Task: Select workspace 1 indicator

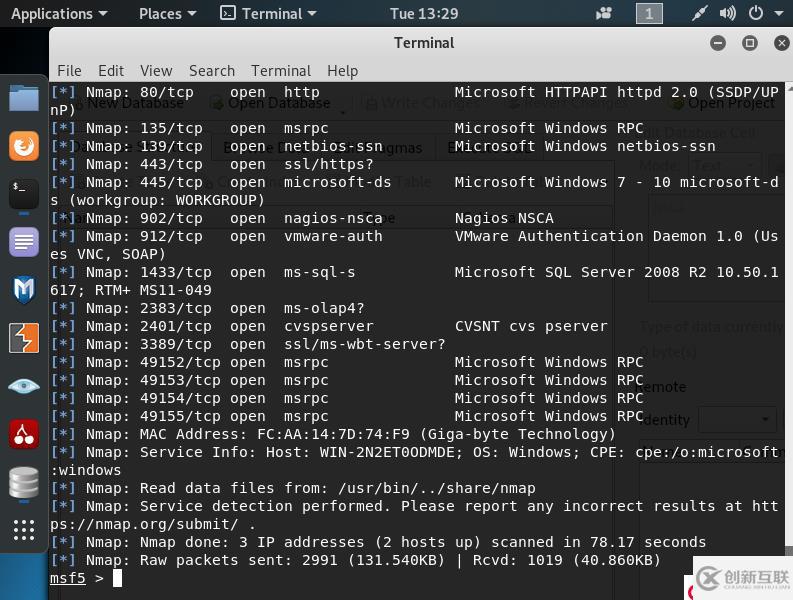Action: [x=649, y=14]
